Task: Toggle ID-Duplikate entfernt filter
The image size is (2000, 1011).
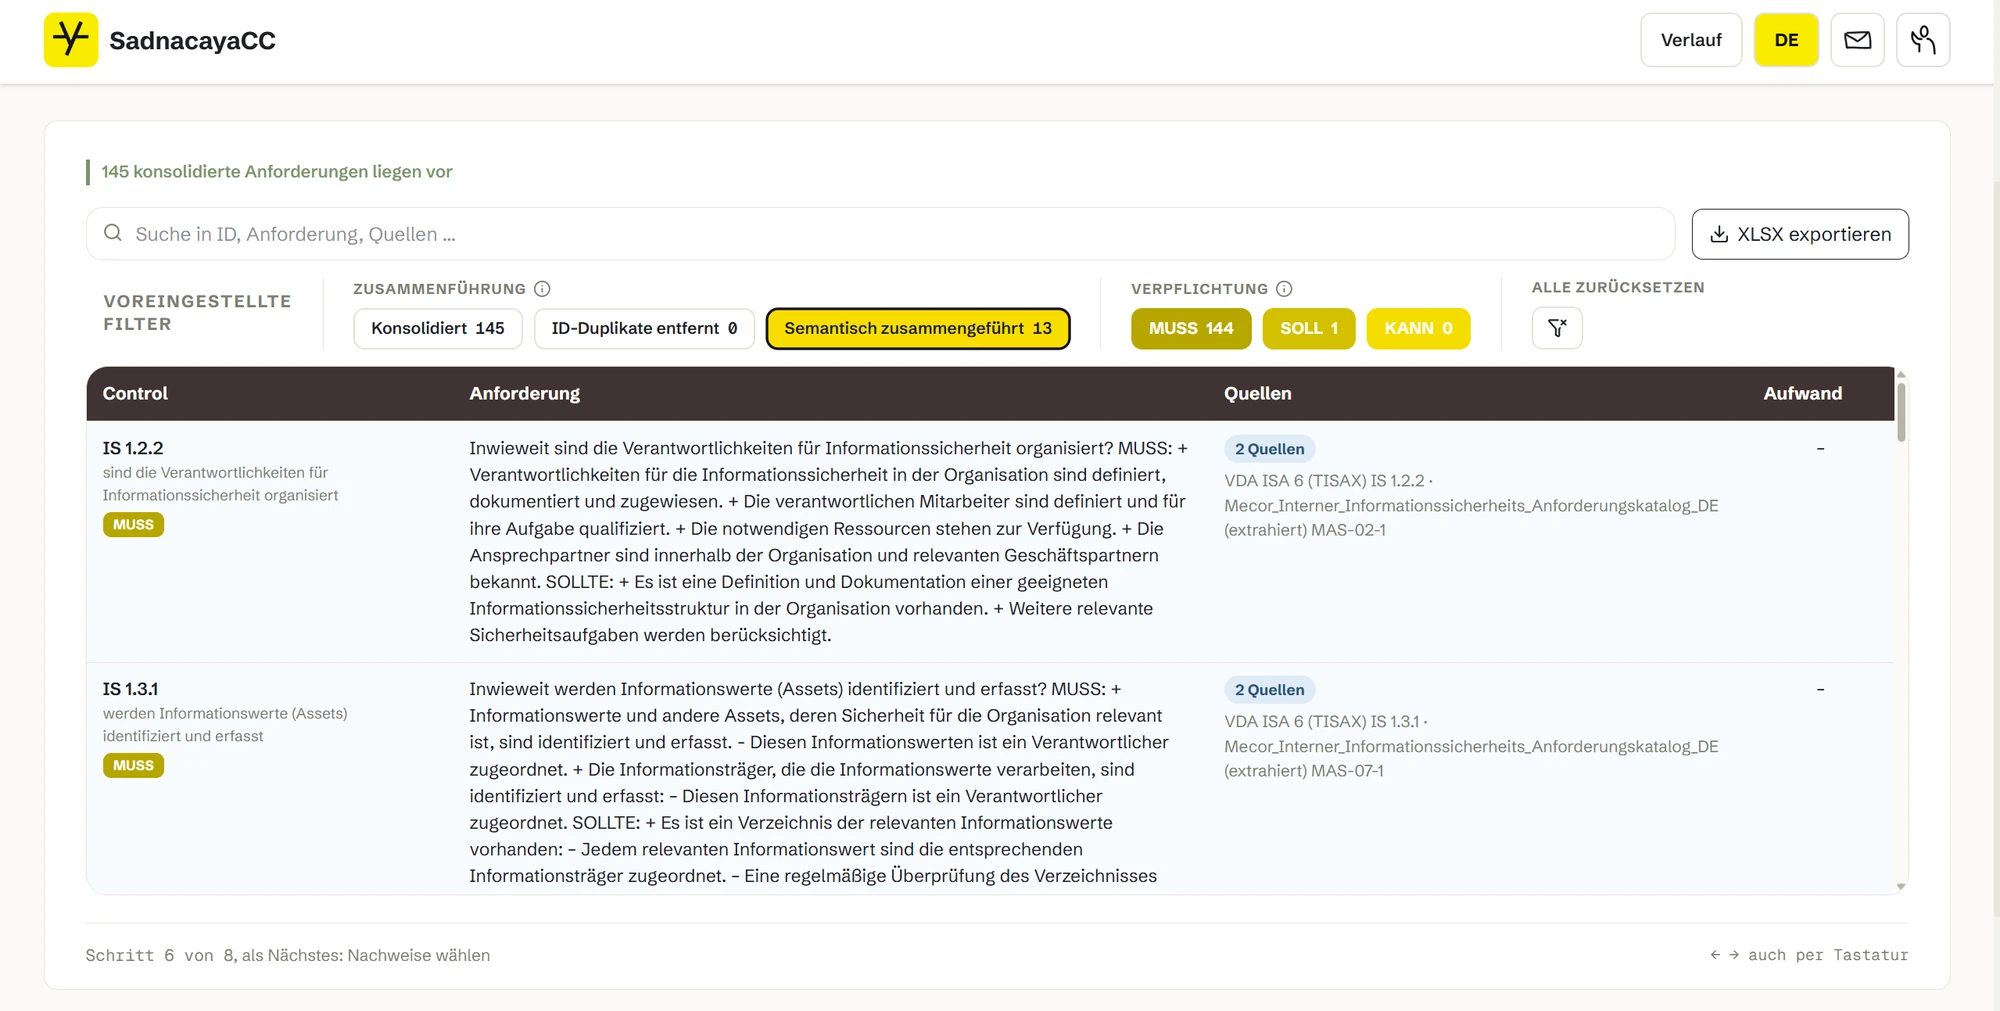Action: click(x=644, y=328)
